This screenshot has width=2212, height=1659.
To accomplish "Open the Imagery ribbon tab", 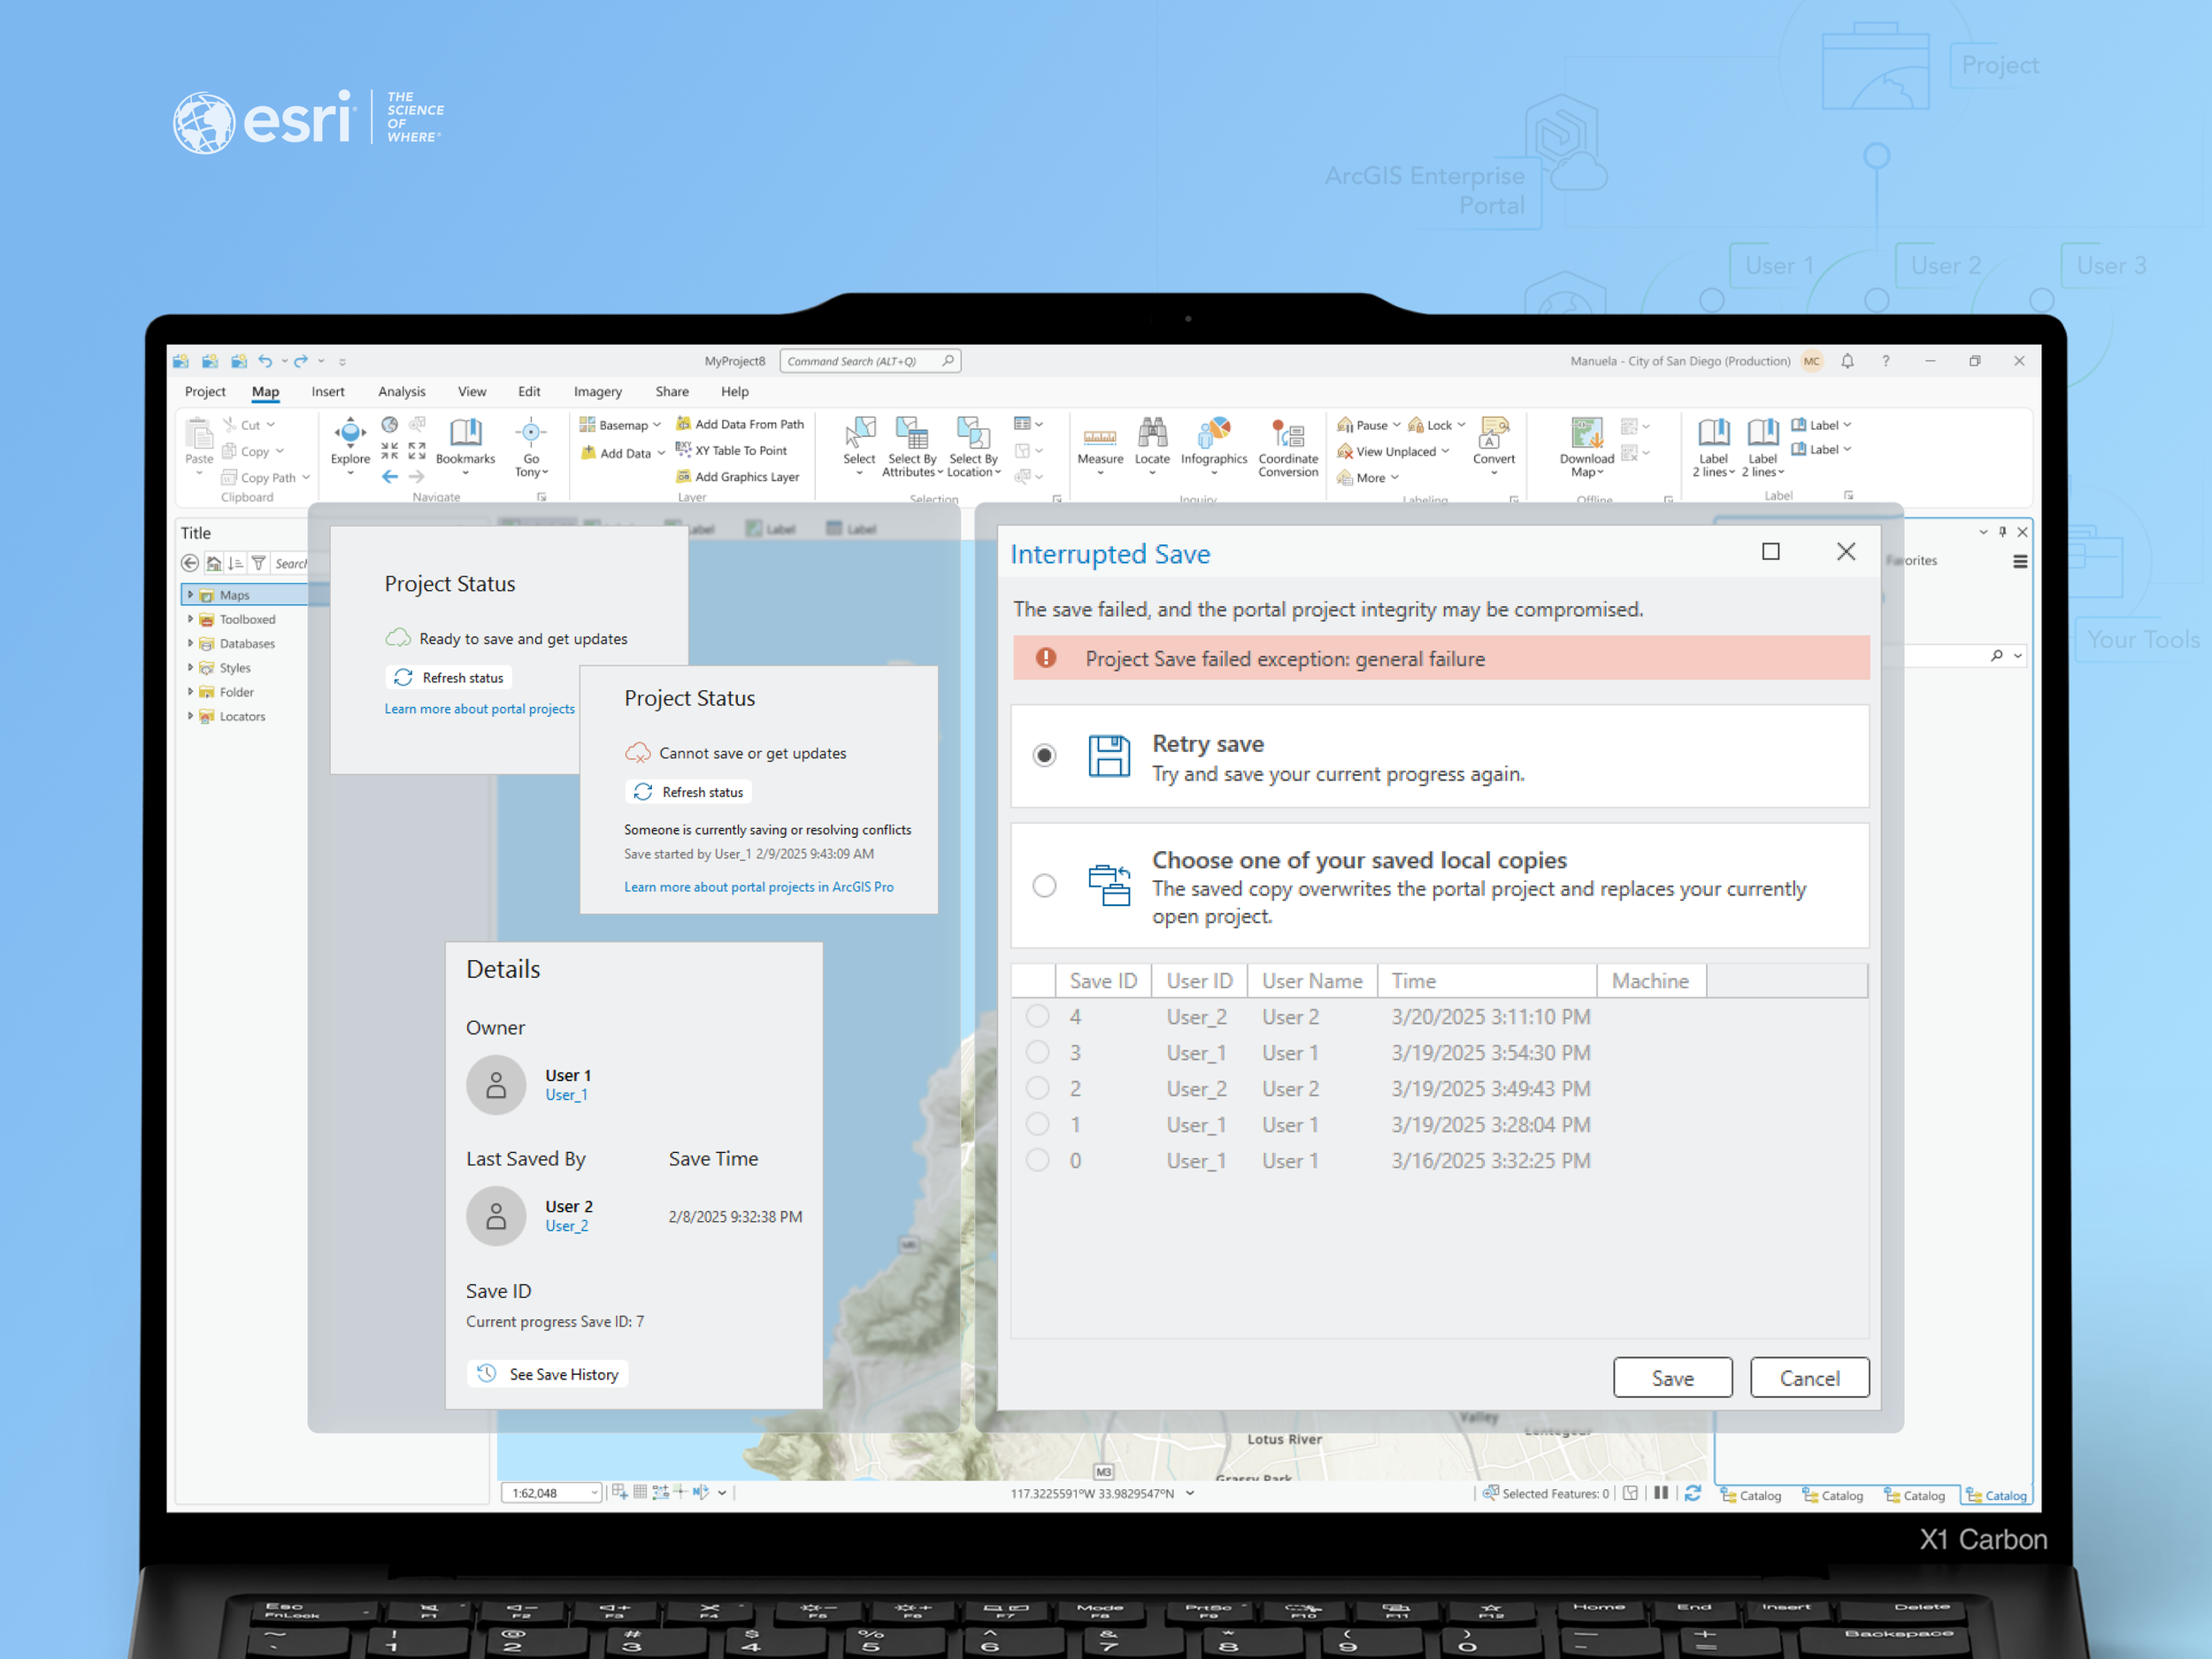I will pos(598,392).
